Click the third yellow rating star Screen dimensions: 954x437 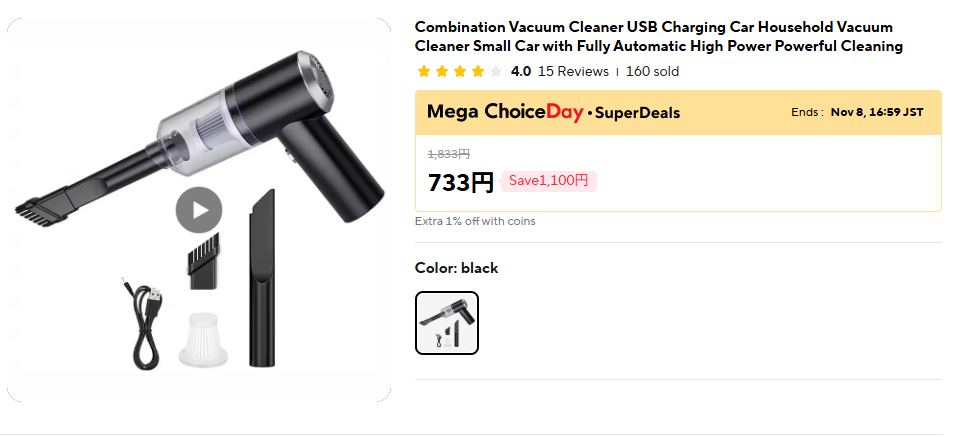460,71
